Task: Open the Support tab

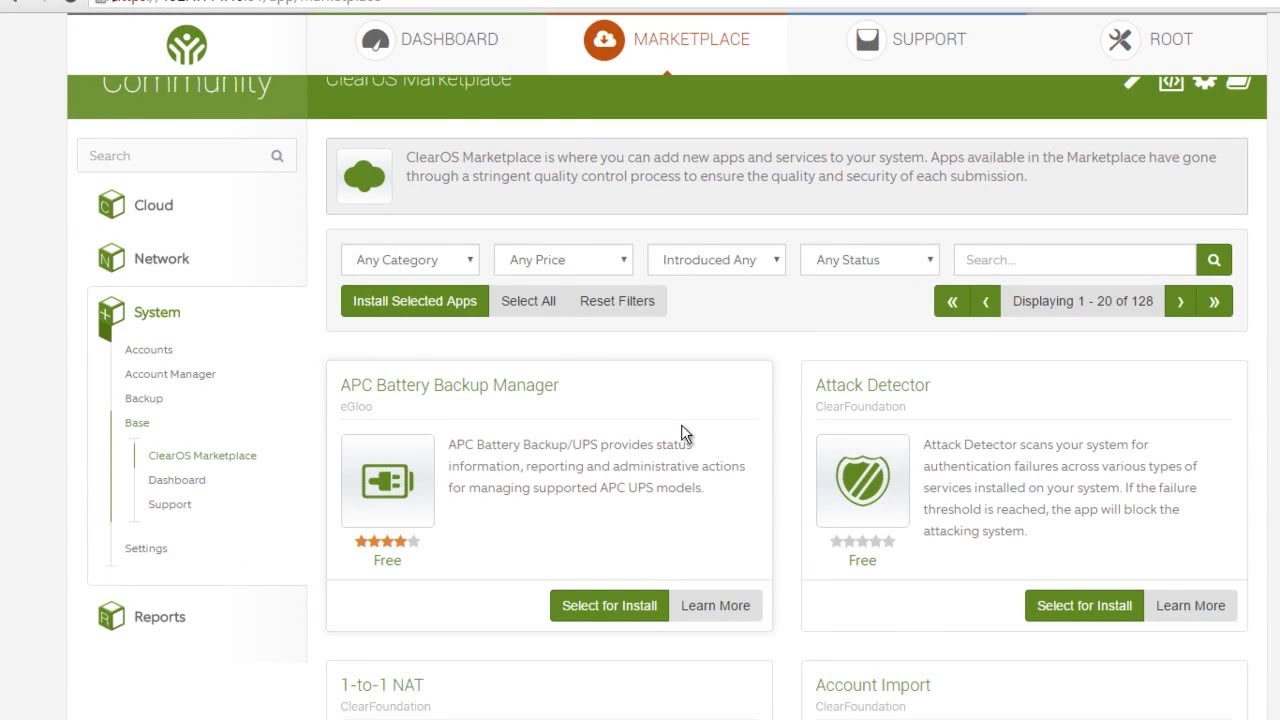Action: (907, 40)
